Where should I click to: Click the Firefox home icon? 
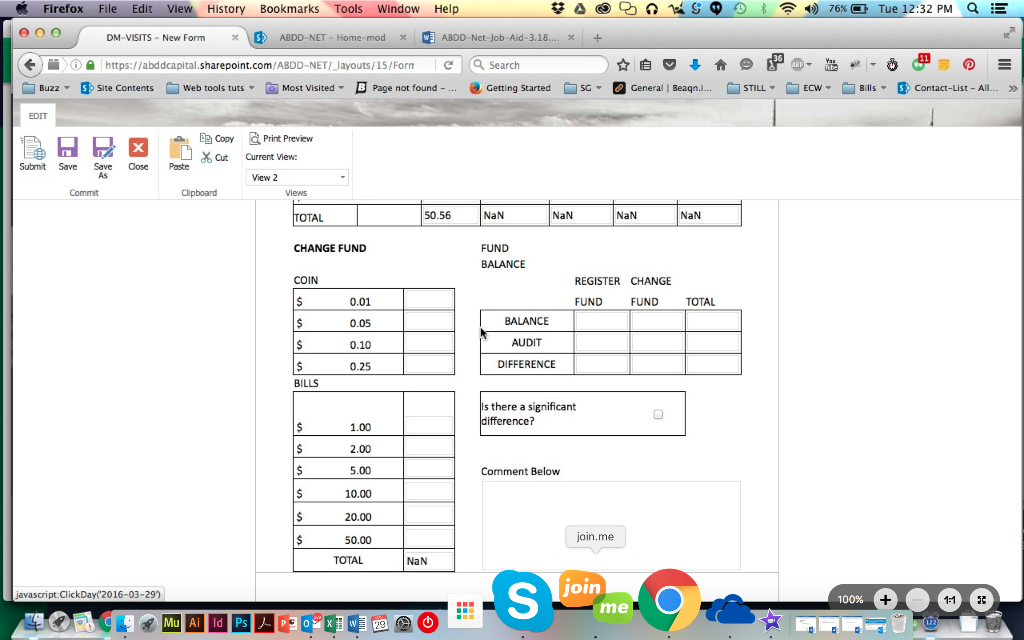tap(720, 65)
